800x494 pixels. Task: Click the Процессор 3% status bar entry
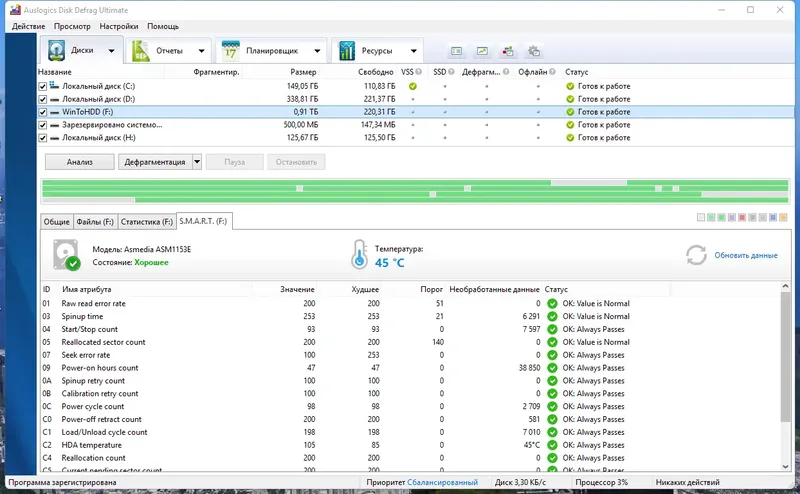coord(602,482)
